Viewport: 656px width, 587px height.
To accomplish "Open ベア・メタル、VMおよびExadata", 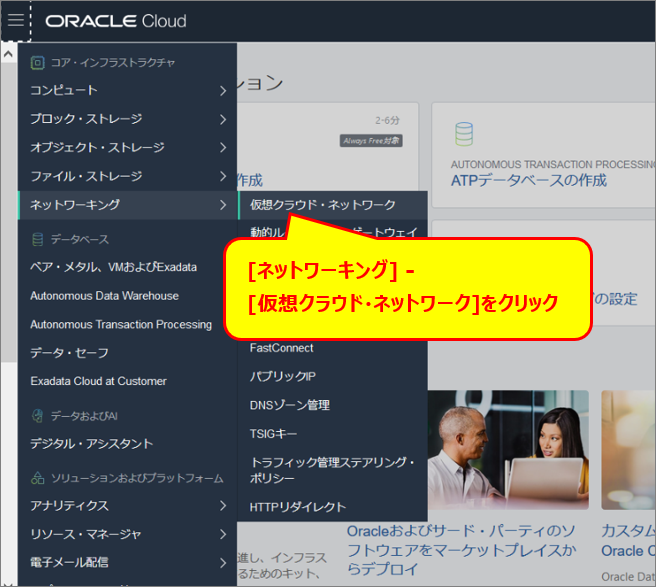I will point(113,267).
